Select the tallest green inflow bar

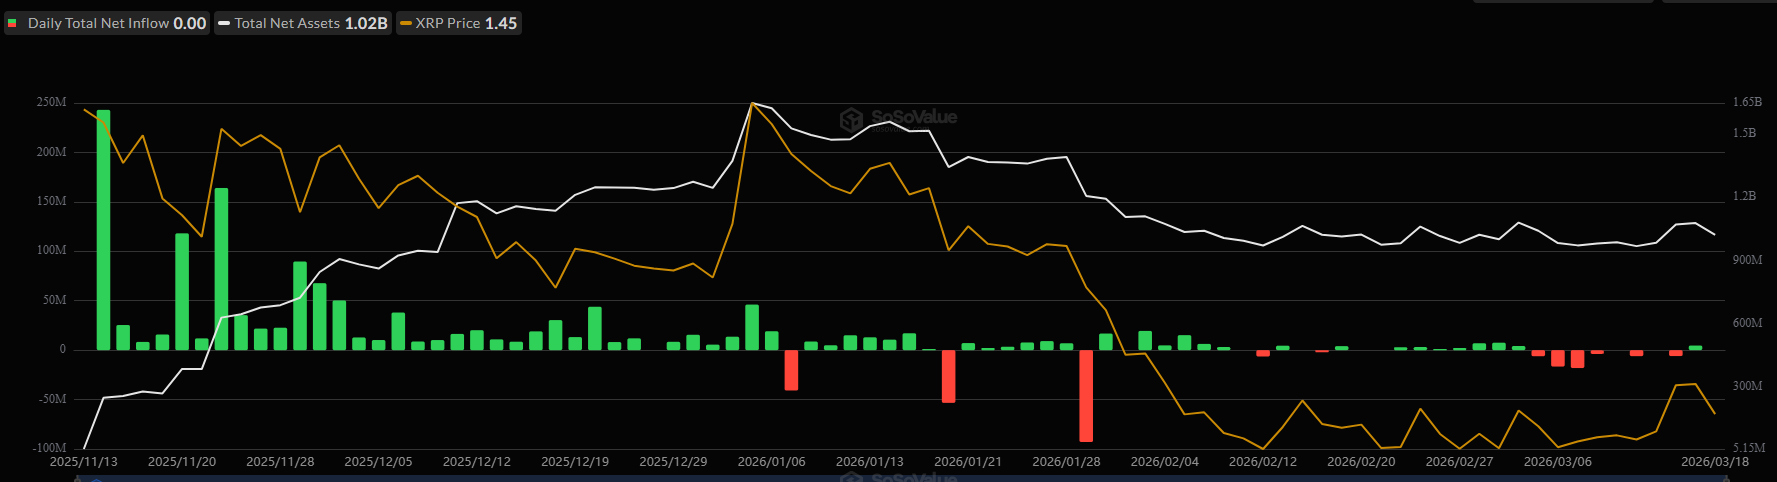point(103,230)
